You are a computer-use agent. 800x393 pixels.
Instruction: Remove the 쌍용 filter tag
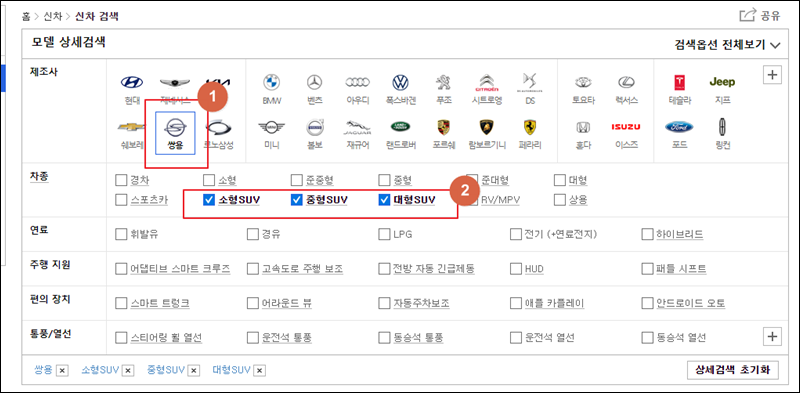(62, 371)
